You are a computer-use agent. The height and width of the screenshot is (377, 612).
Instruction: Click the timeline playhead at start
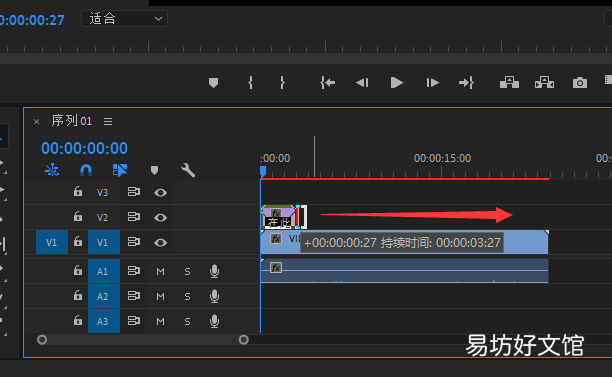[263, 171]
